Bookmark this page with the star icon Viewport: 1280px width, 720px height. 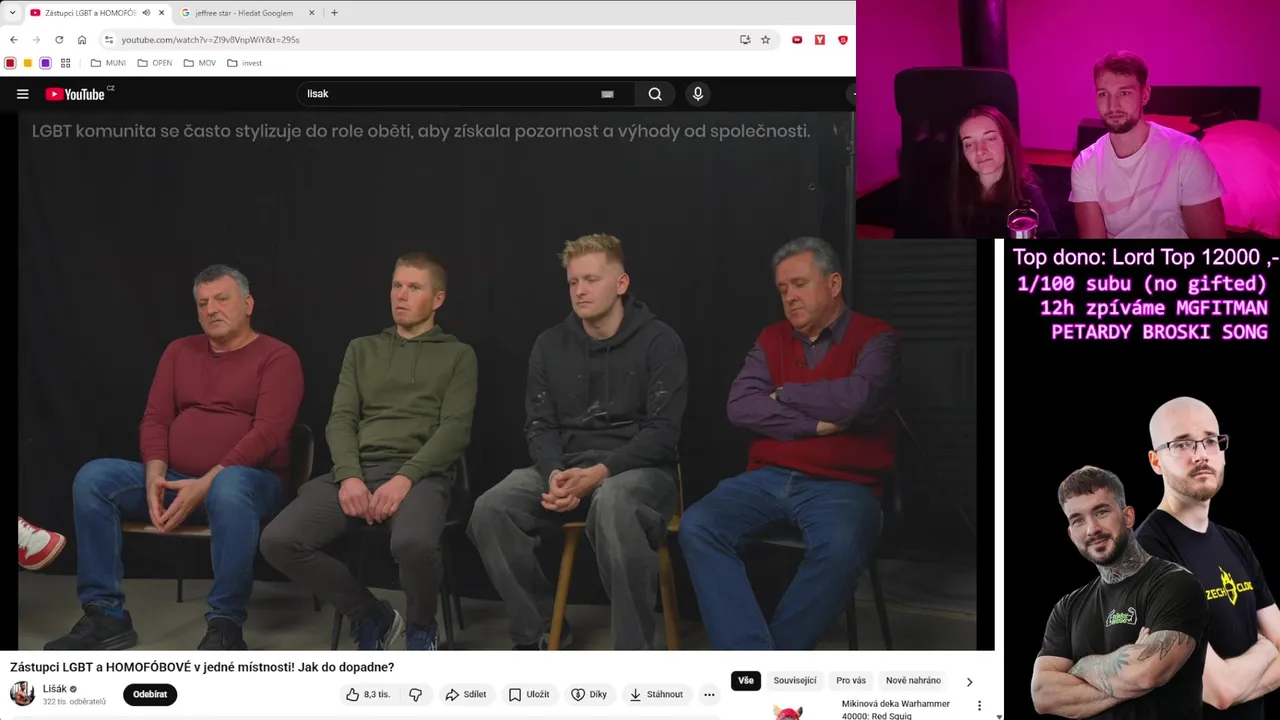(766, 40)
